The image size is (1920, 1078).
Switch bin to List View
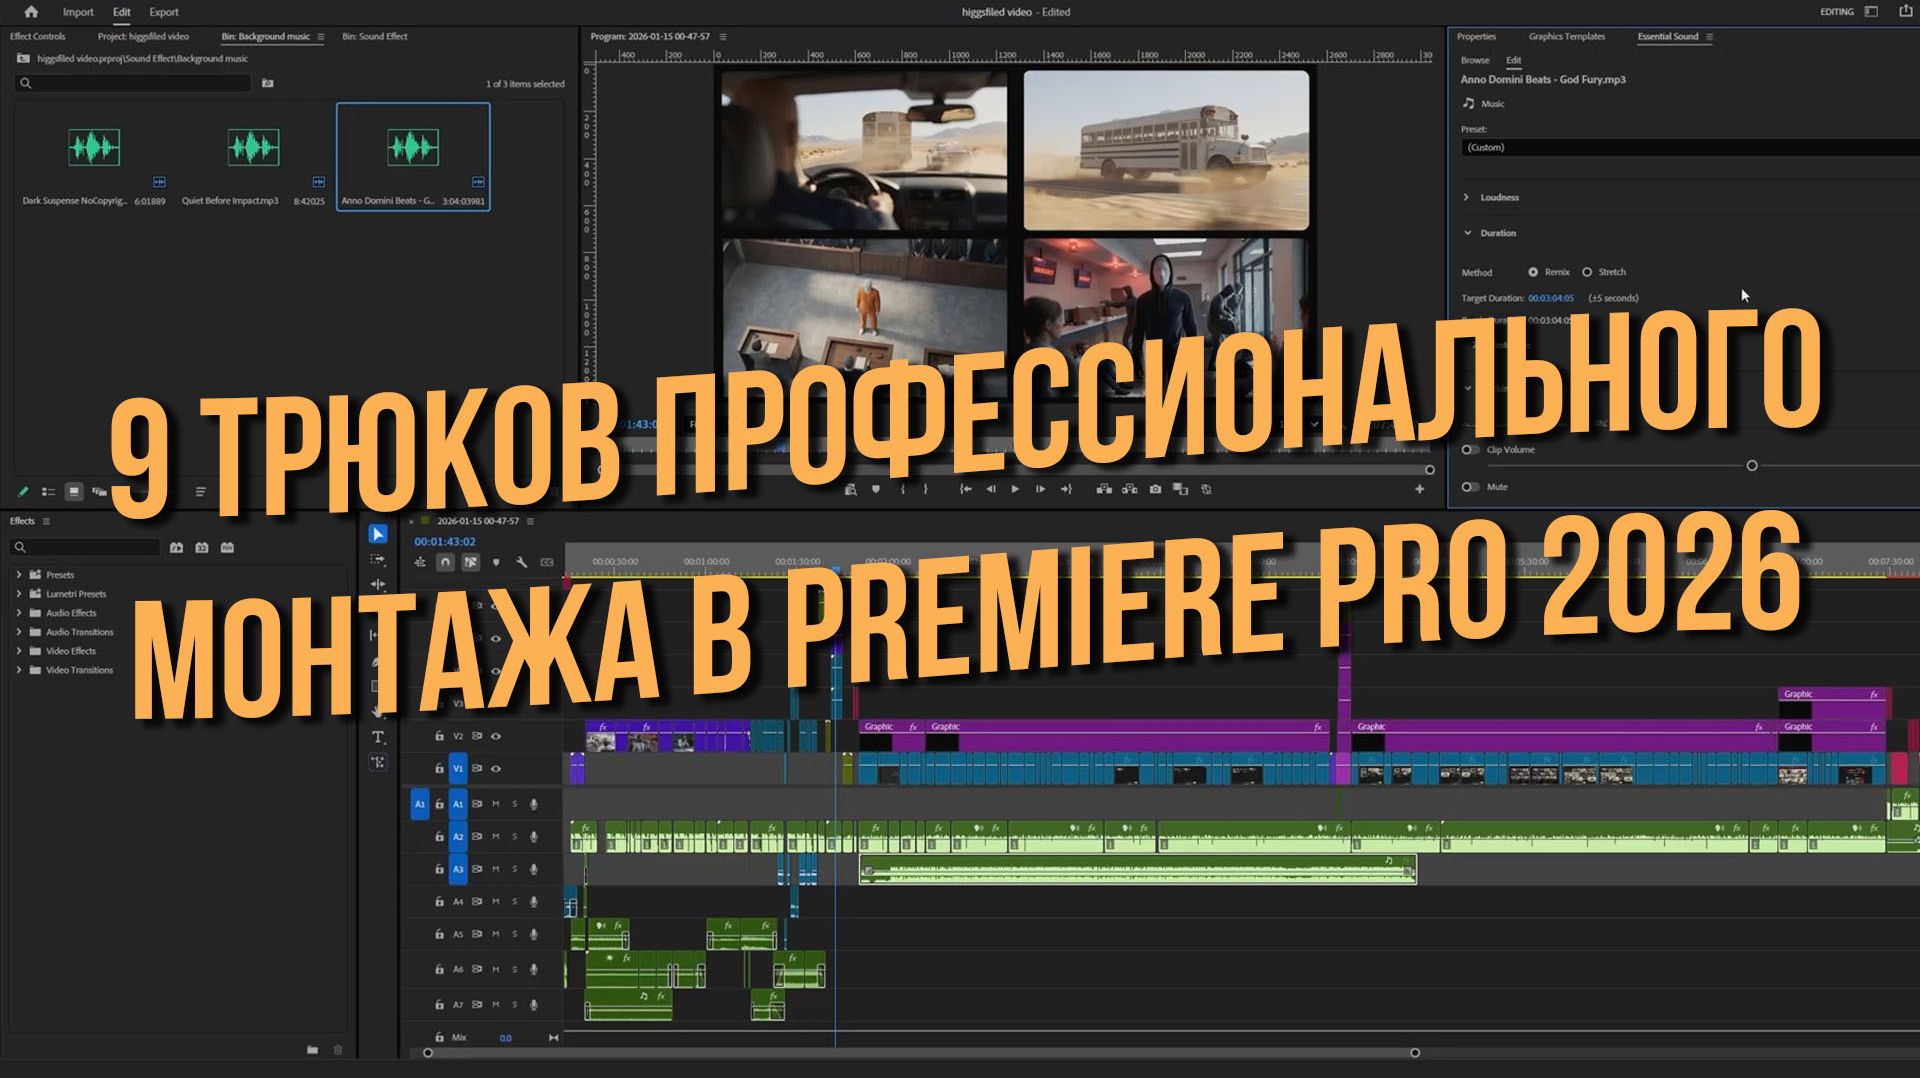[x=48, y=492]
